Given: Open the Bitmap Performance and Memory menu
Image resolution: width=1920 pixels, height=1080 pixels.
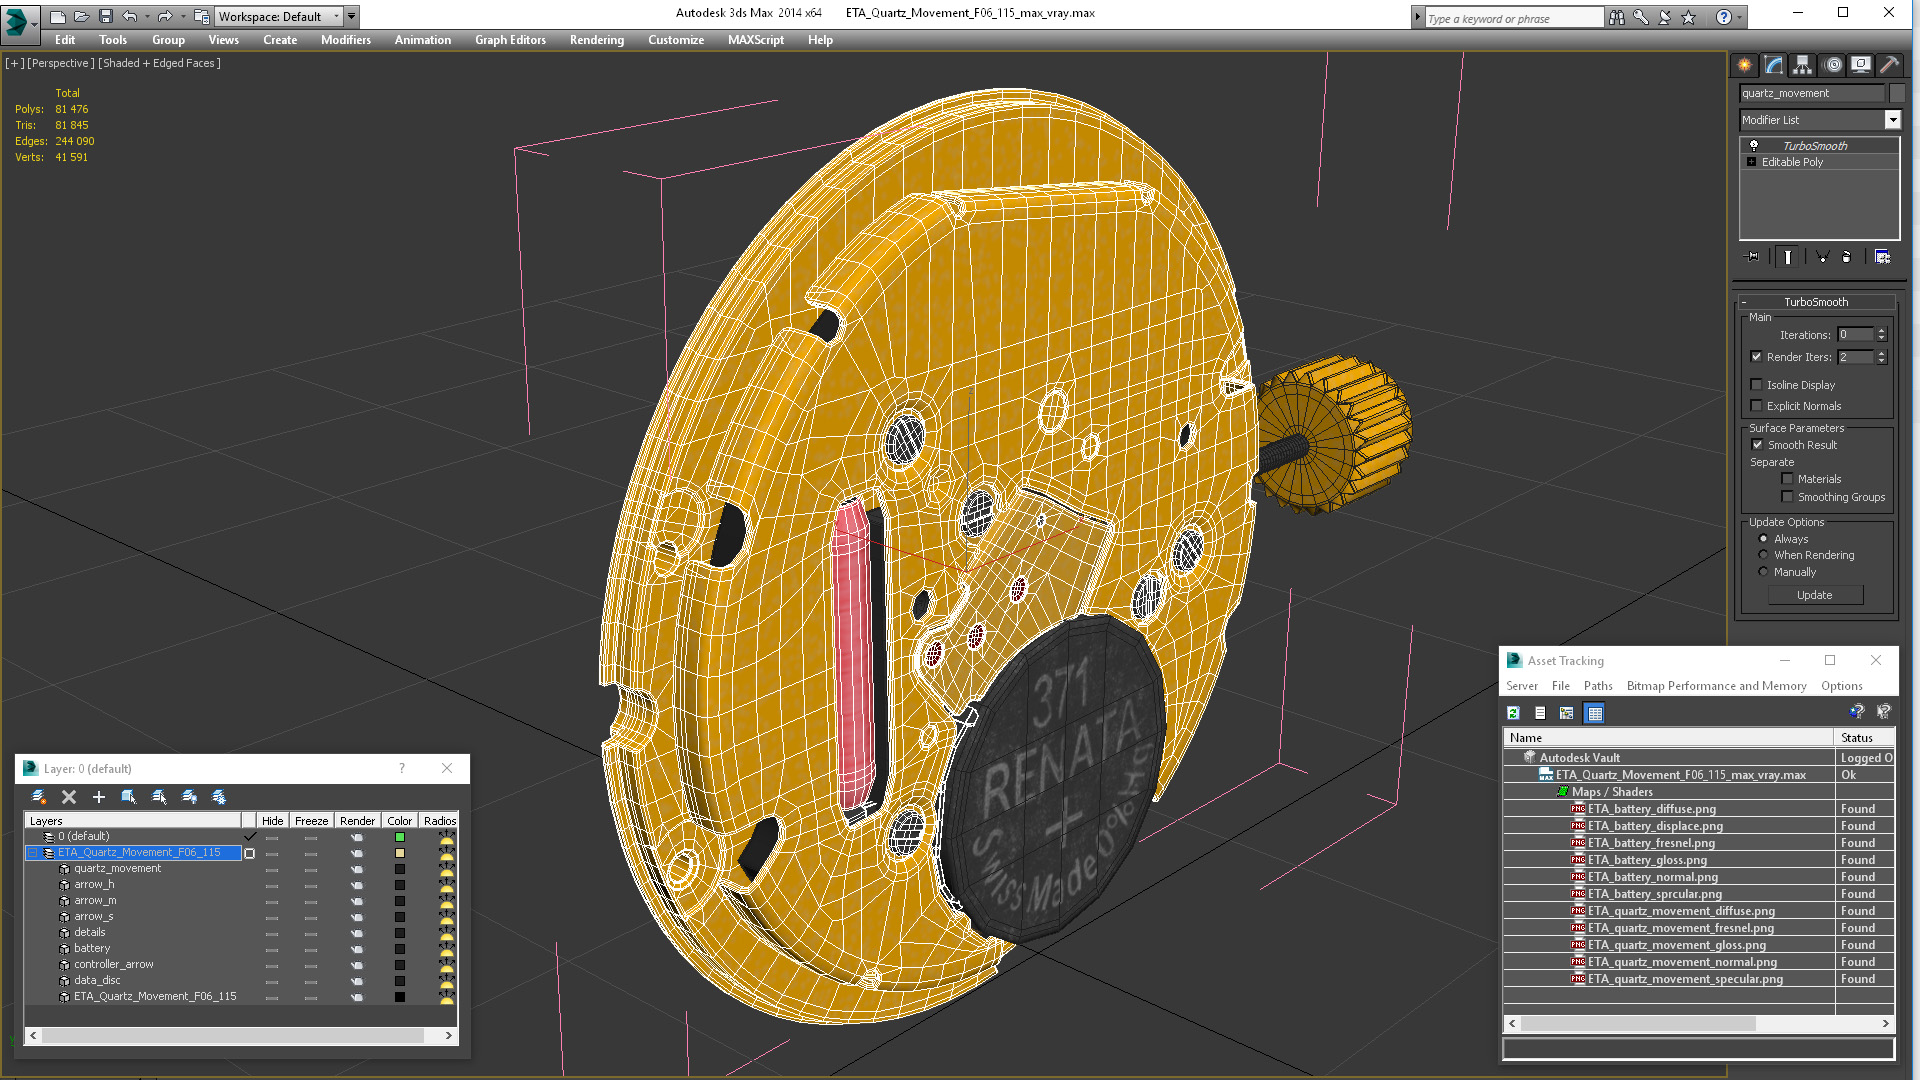Looking at the screenshot, I should point(1716,686).
